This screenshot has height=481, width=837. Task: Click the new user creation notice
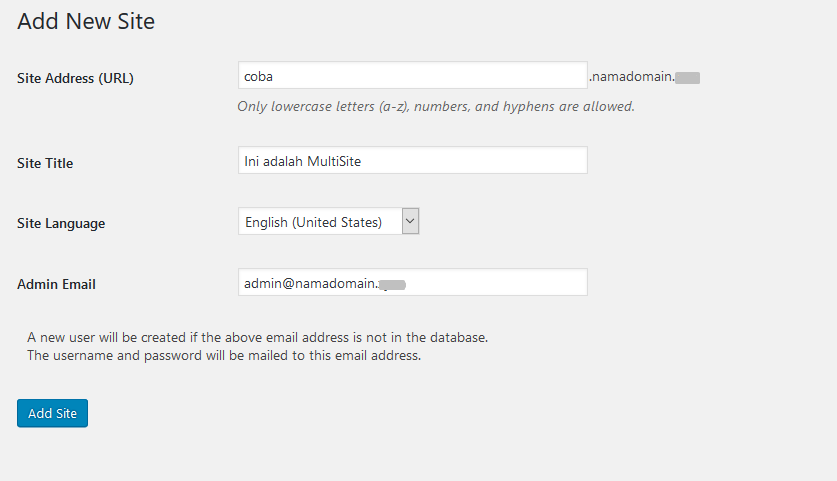pos(258,337)
